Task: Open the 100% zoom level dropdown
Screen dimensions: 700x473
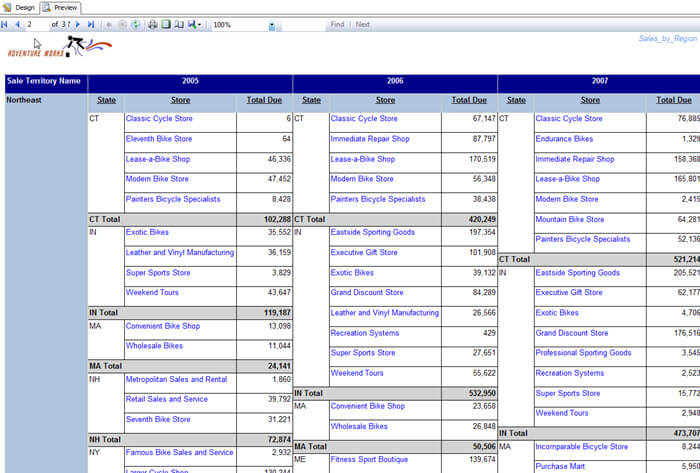Action: click(272, 25)
